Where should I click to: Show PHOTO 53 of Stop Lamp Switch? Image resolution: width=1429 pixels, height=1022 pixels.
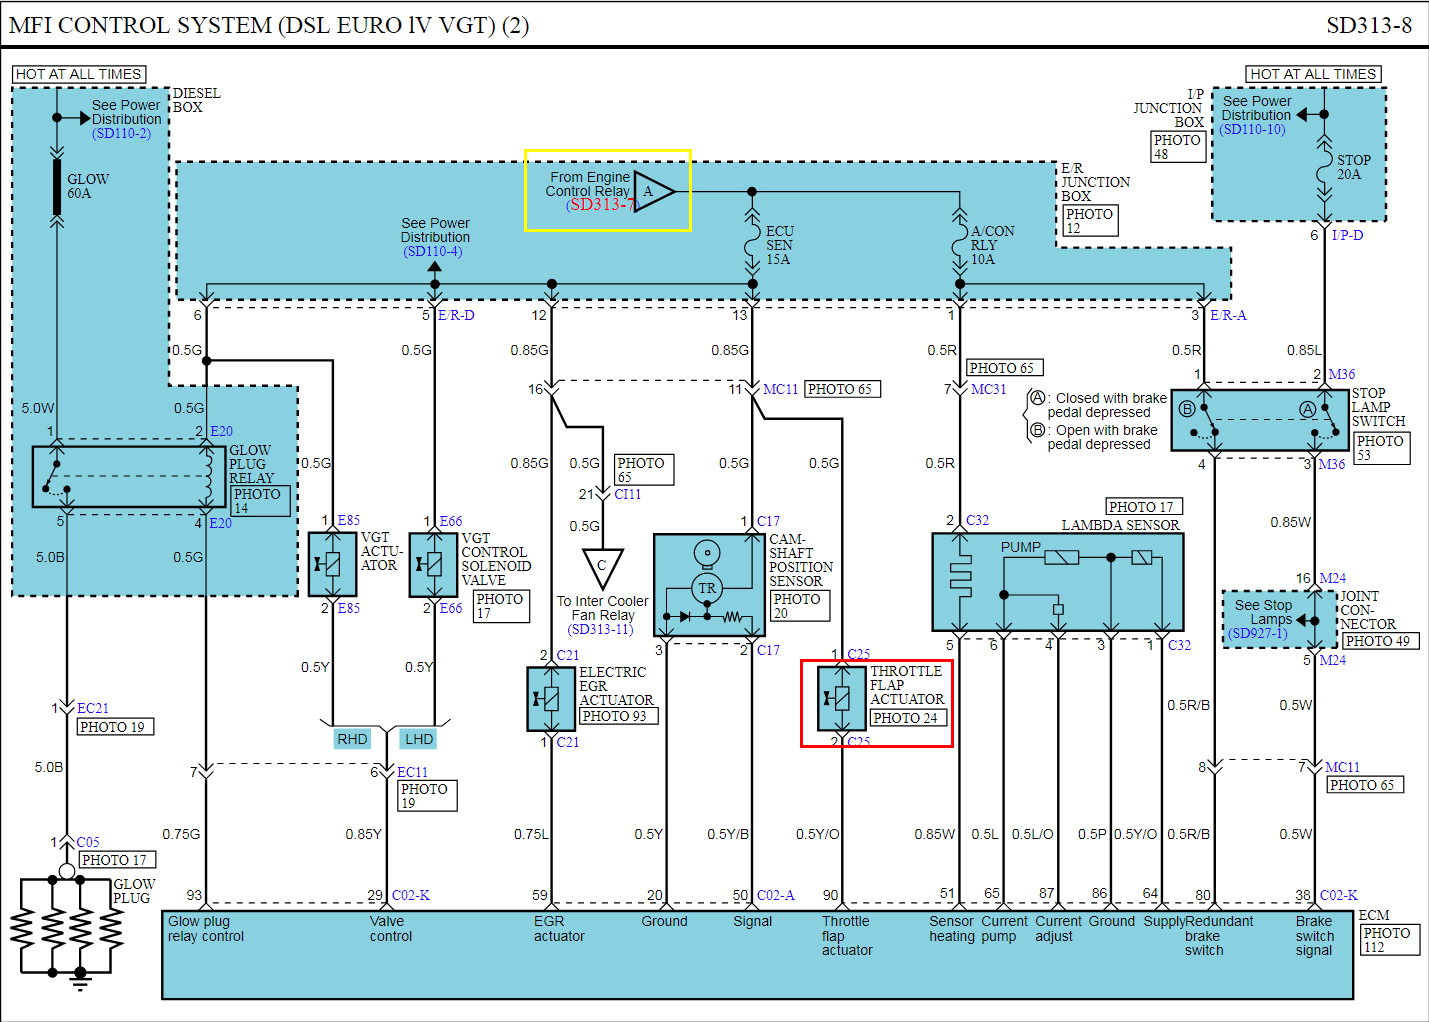pos(1381,448)
